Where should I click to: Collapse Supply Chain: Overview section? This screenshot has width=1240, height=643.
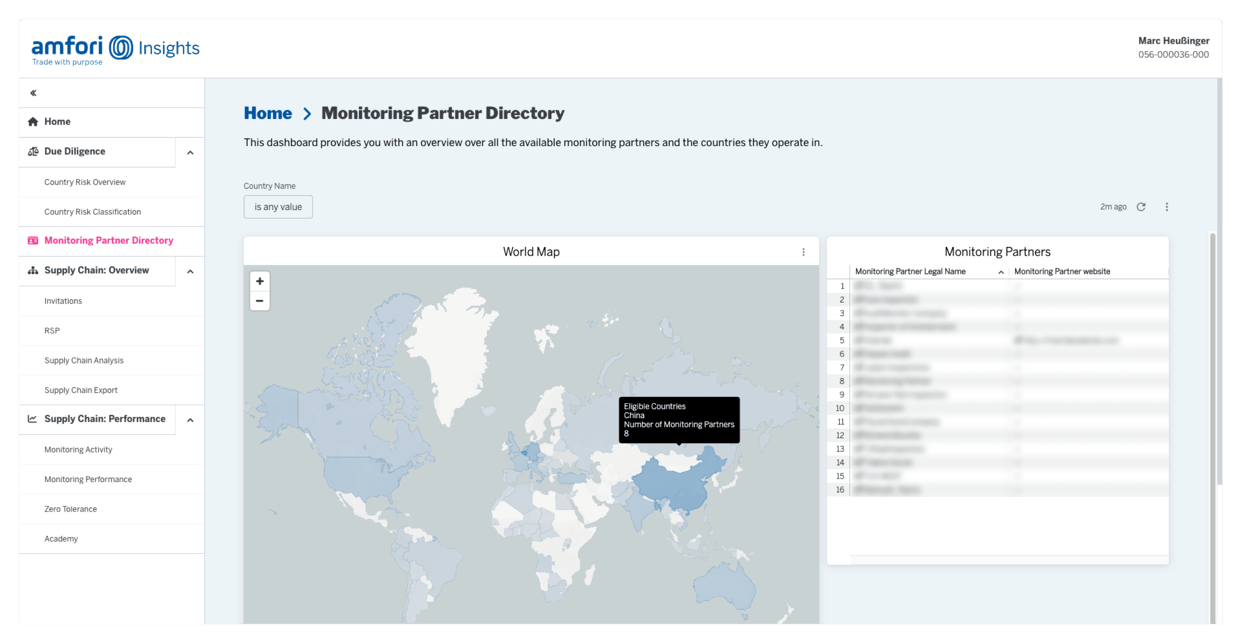pyautogui.click(x=190, y=271)
